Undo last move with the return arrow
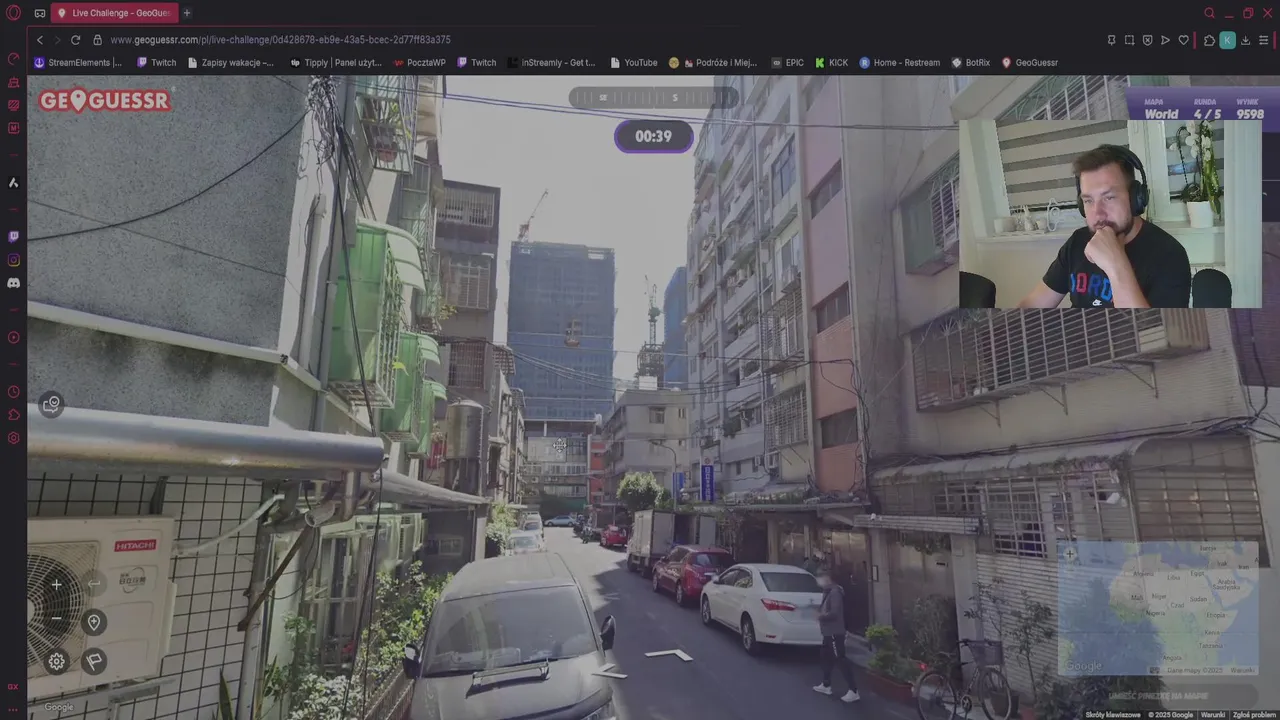1280x720 pixels. click(94, 584)
